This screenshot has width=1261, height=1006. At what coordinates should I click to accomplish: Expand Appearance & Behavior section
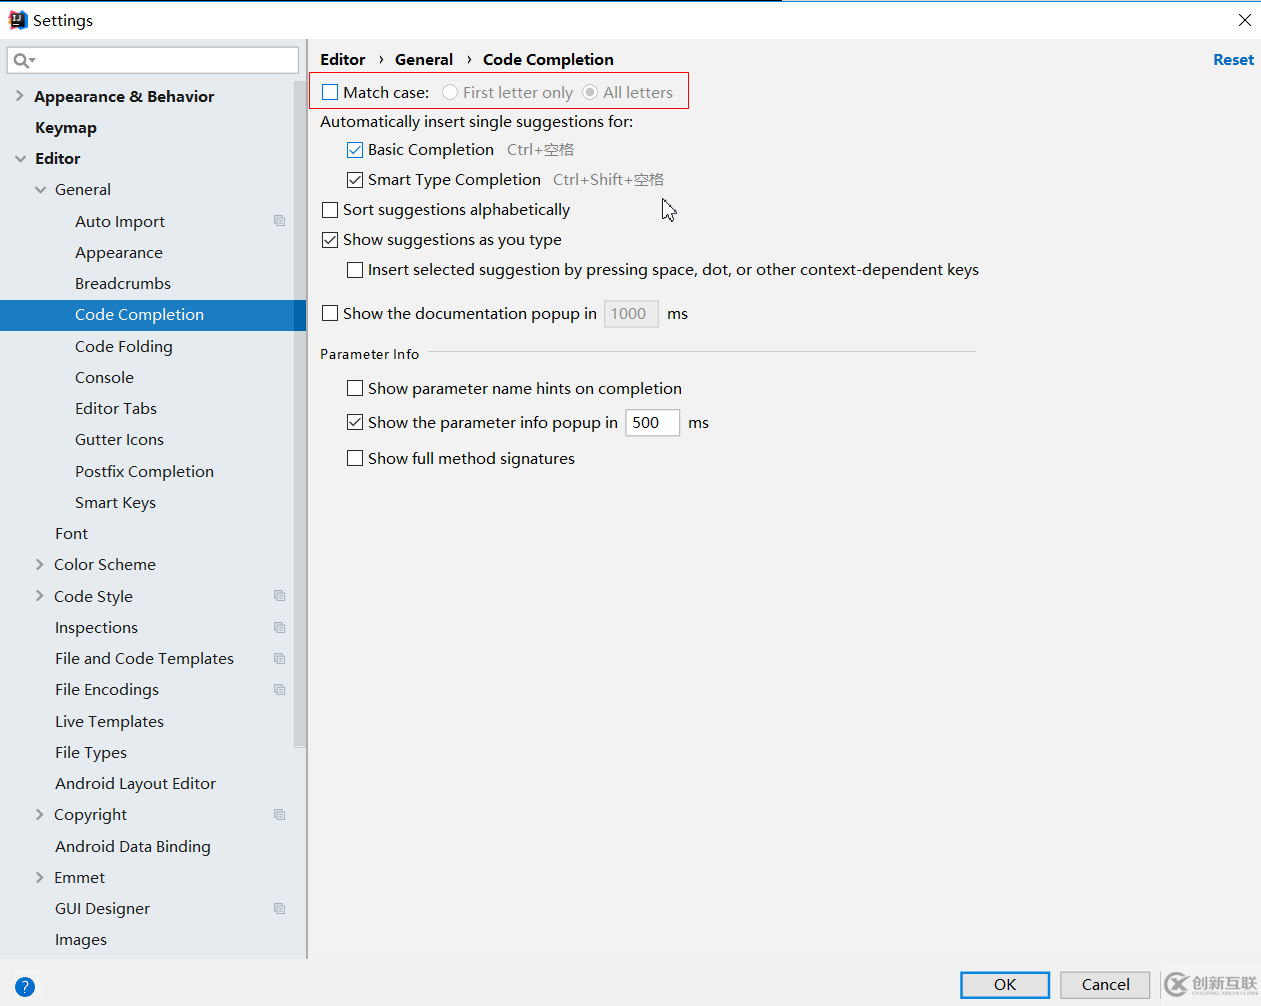pyautogui.click(x=20, y=96)
